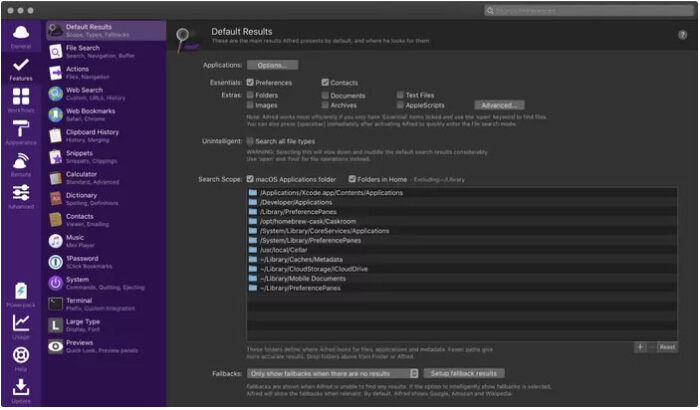Select the Clipboard History icon

pos(55,136)
